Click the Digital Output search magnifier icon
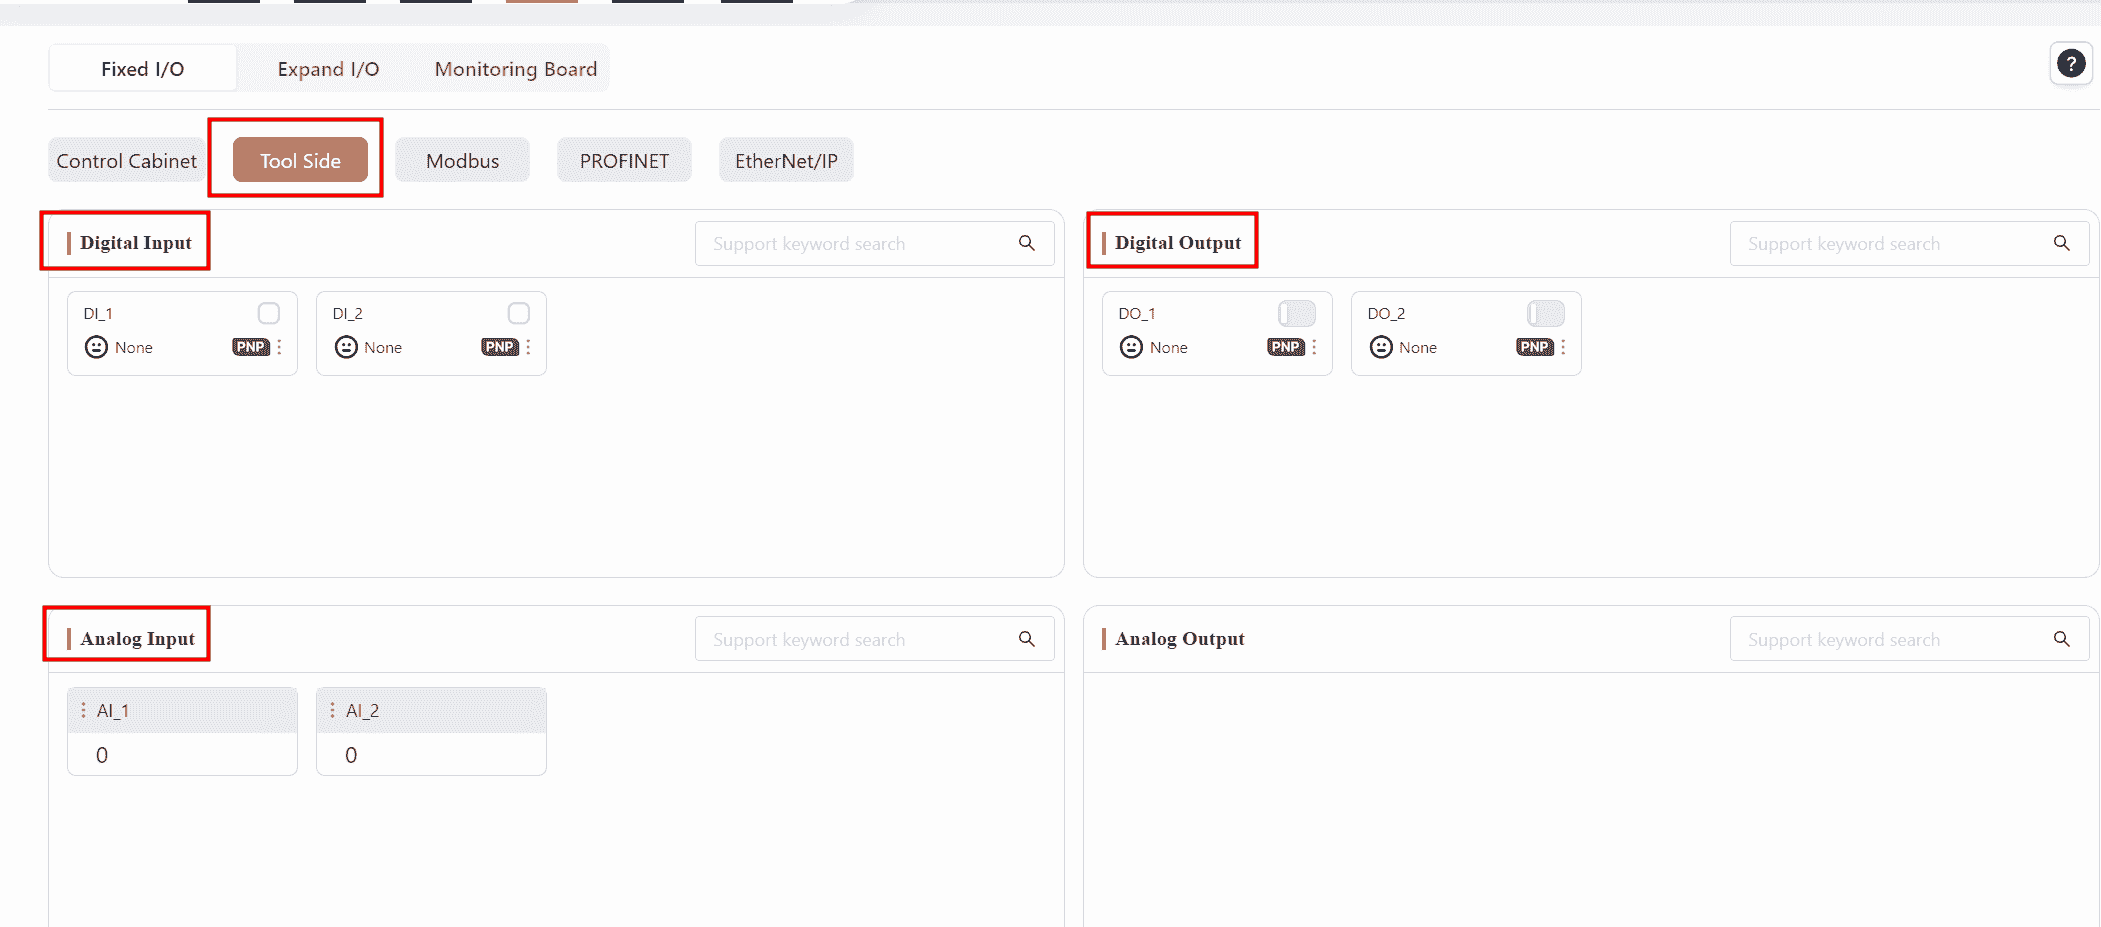 [2061, 243]
